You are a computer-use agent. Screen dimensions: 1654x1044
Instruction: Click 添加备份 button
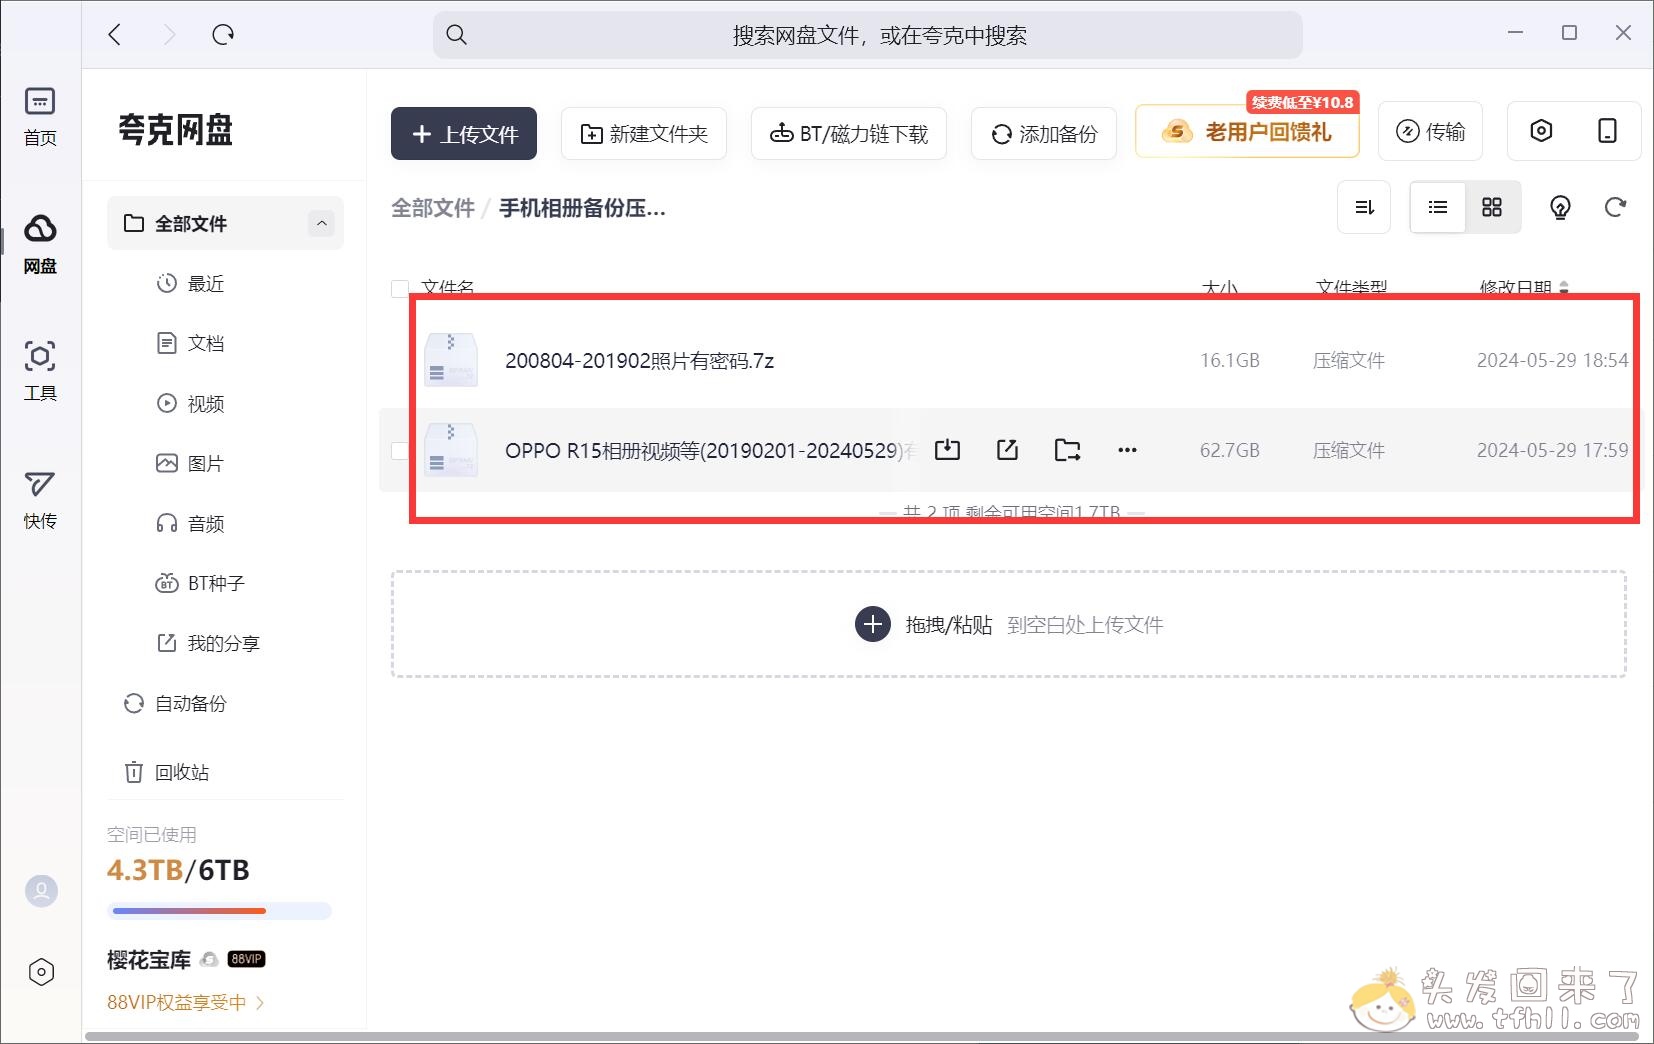coord(1043,133)
